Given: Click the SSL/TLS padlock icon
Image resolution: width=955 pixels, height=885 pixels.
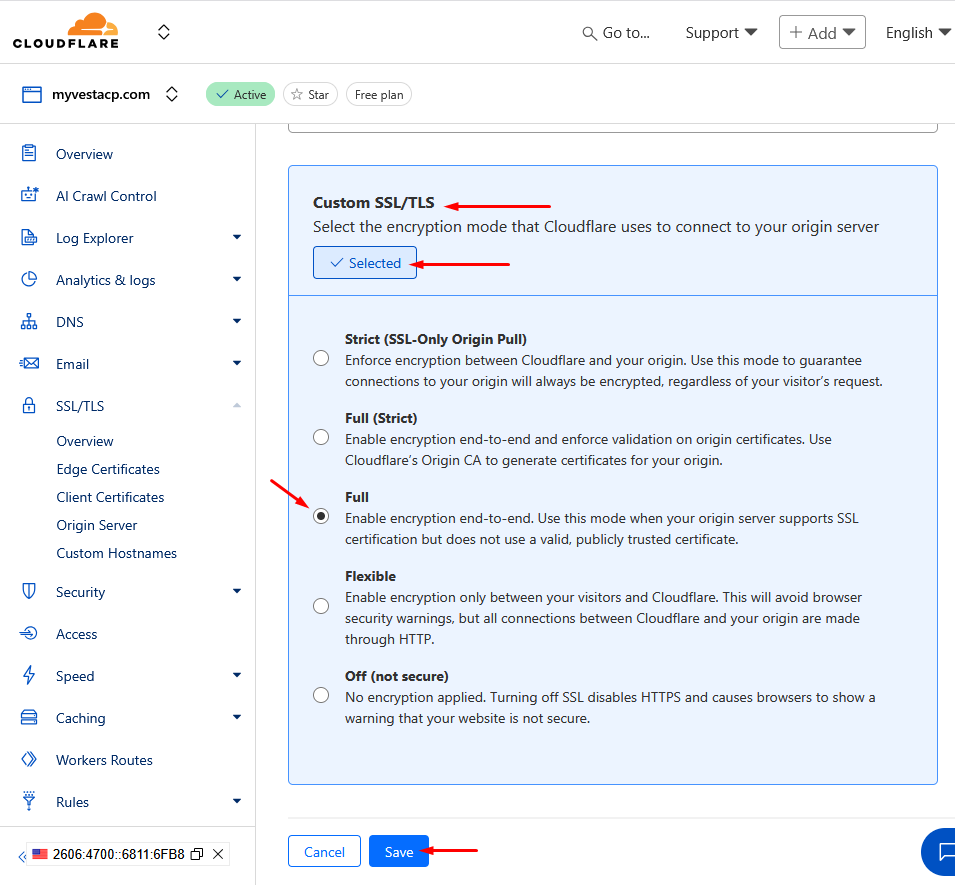Looking at the screenshot, I should (x=29, y=406).
